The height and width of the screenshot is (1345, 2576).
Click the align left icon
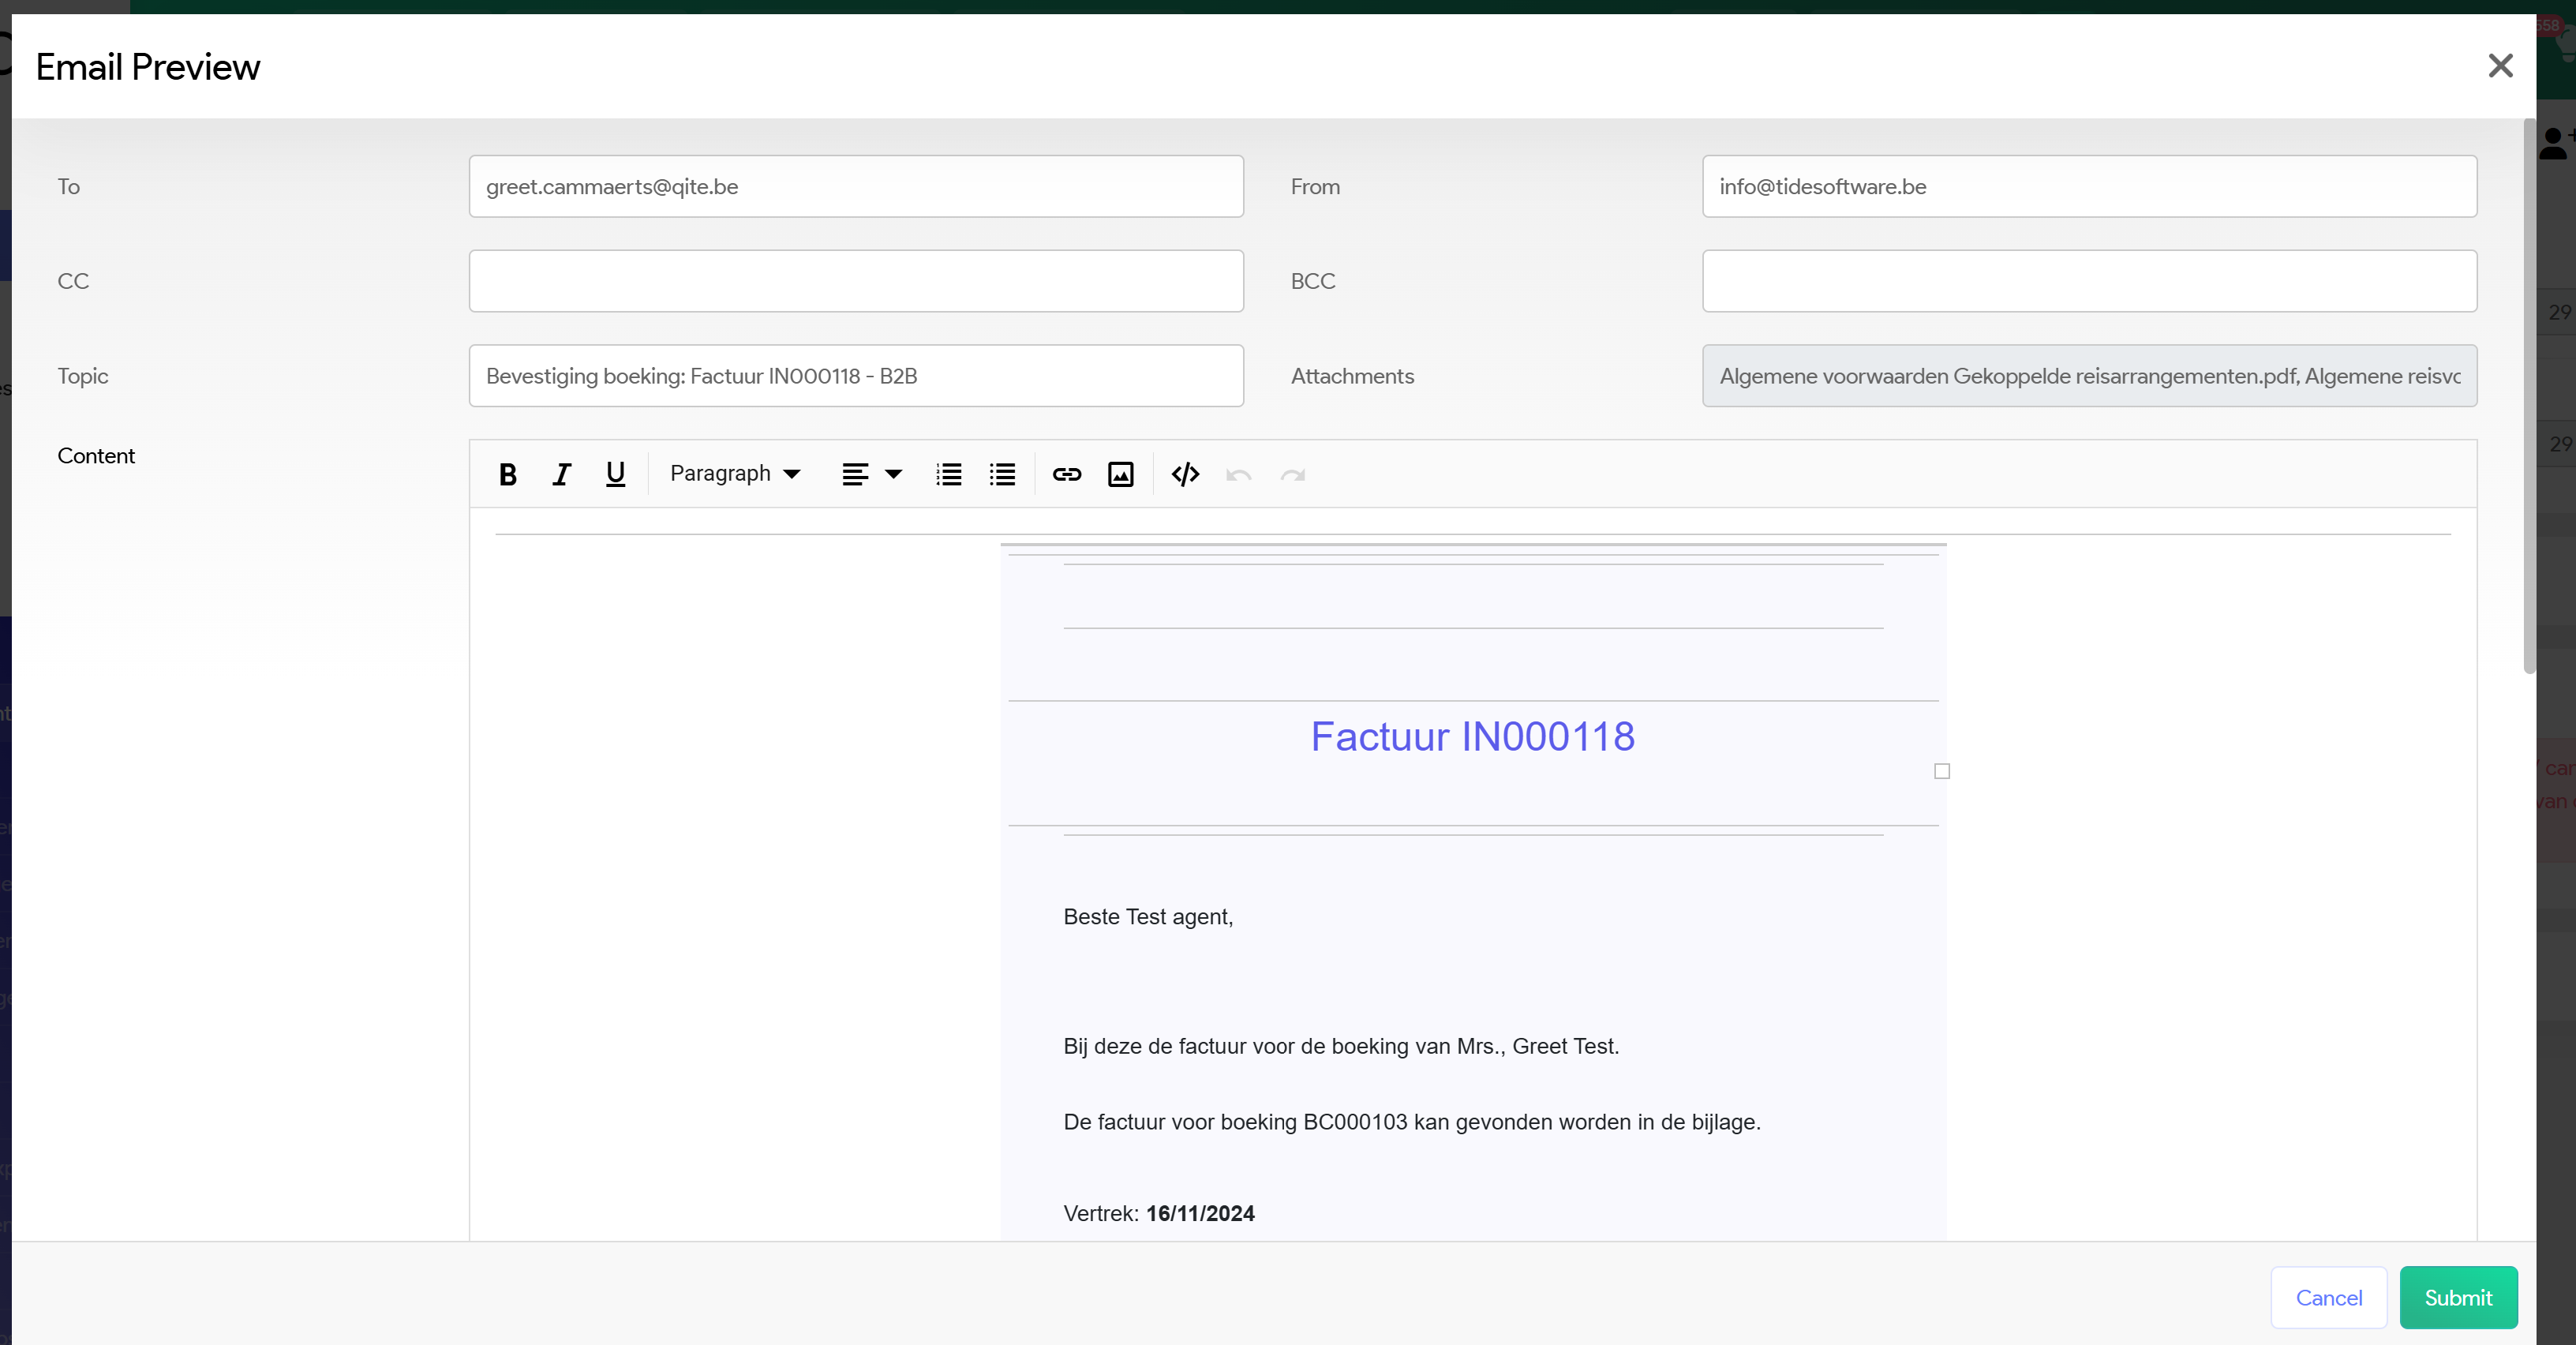(855, 474)
